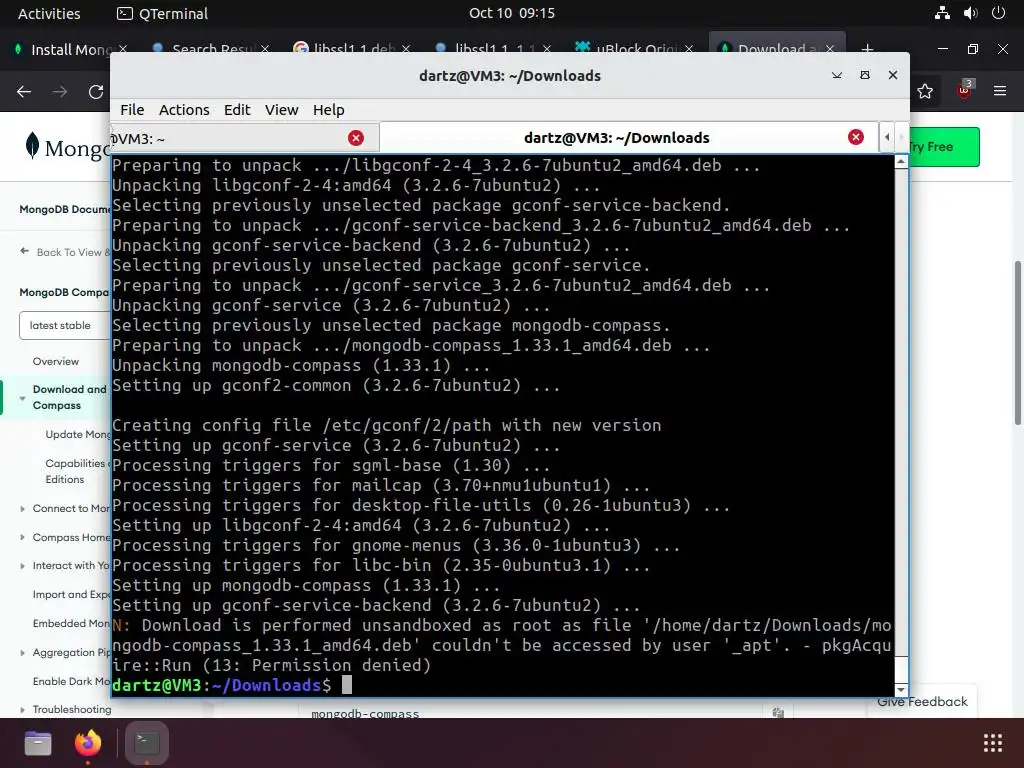Open the View menu in QTerminal

pos(281,110)
